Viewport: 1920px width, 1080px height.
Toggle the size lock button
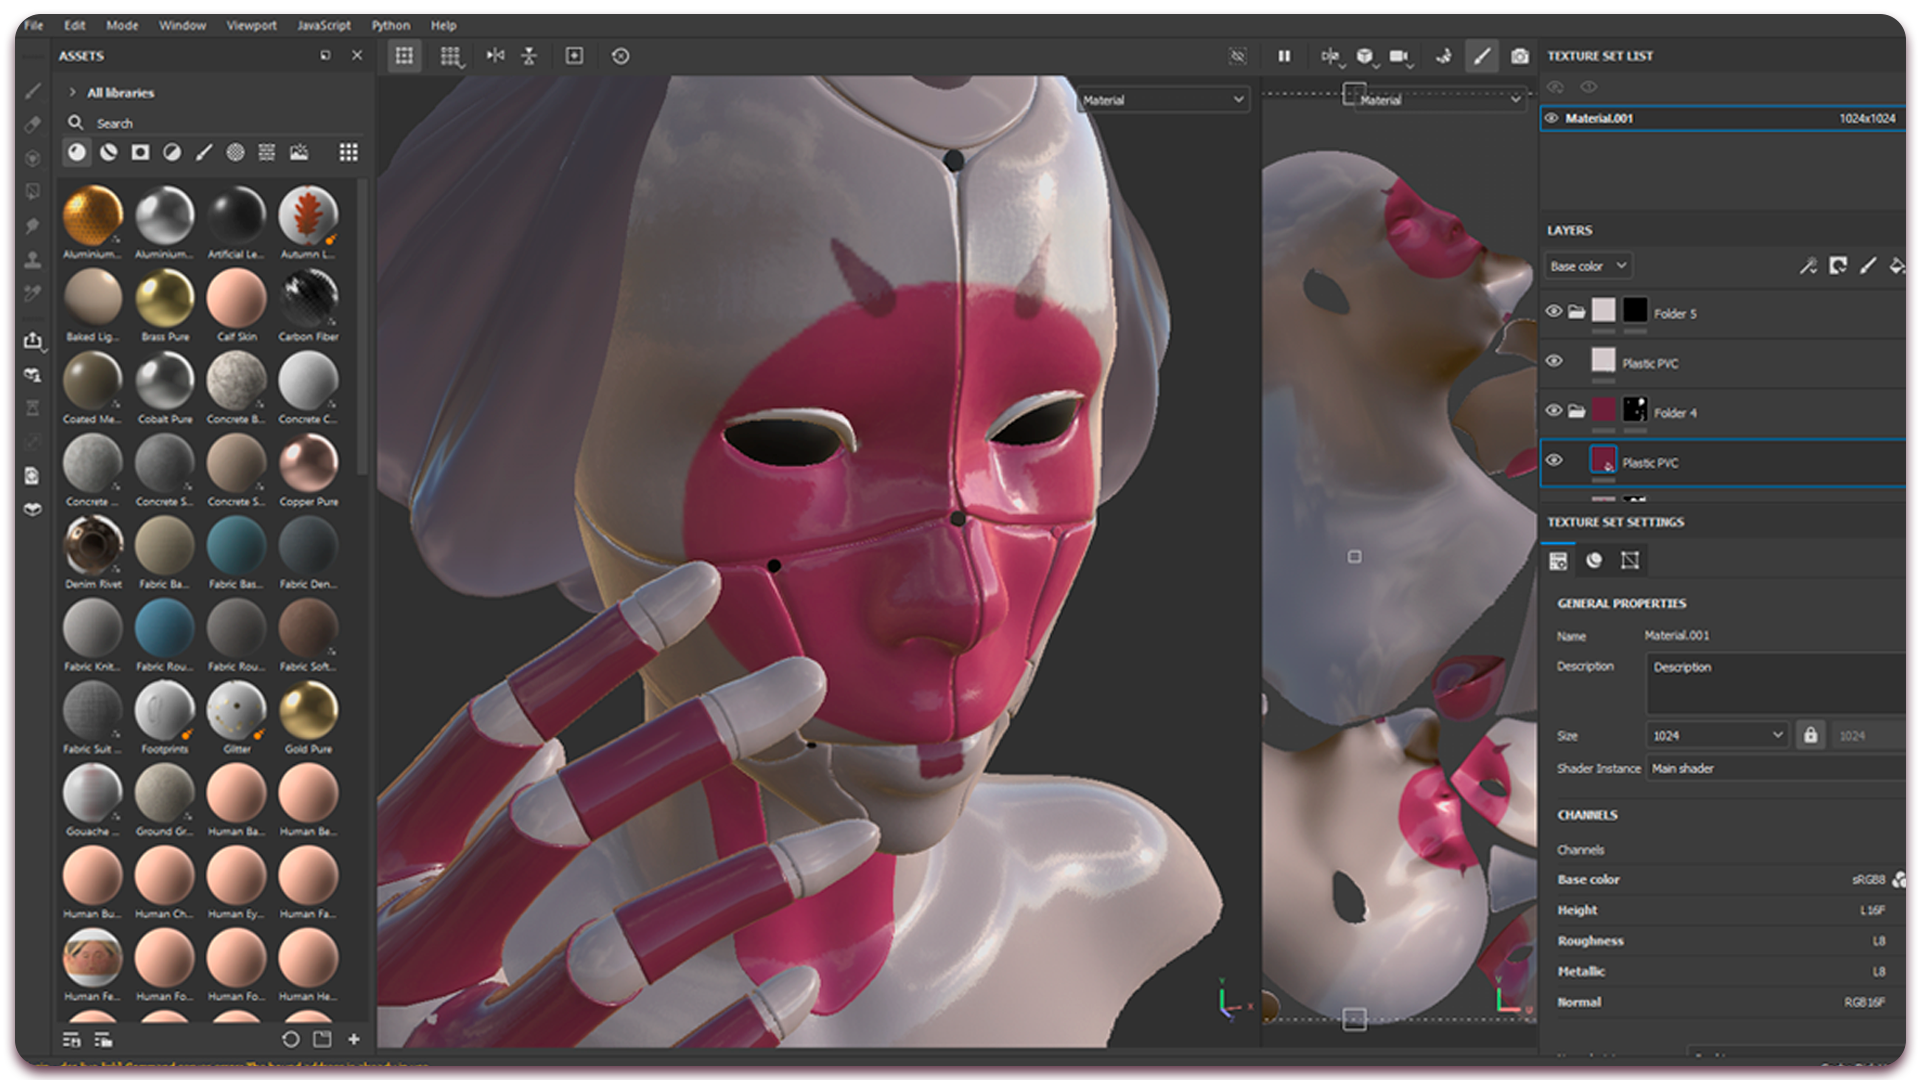click(1810, 735)
